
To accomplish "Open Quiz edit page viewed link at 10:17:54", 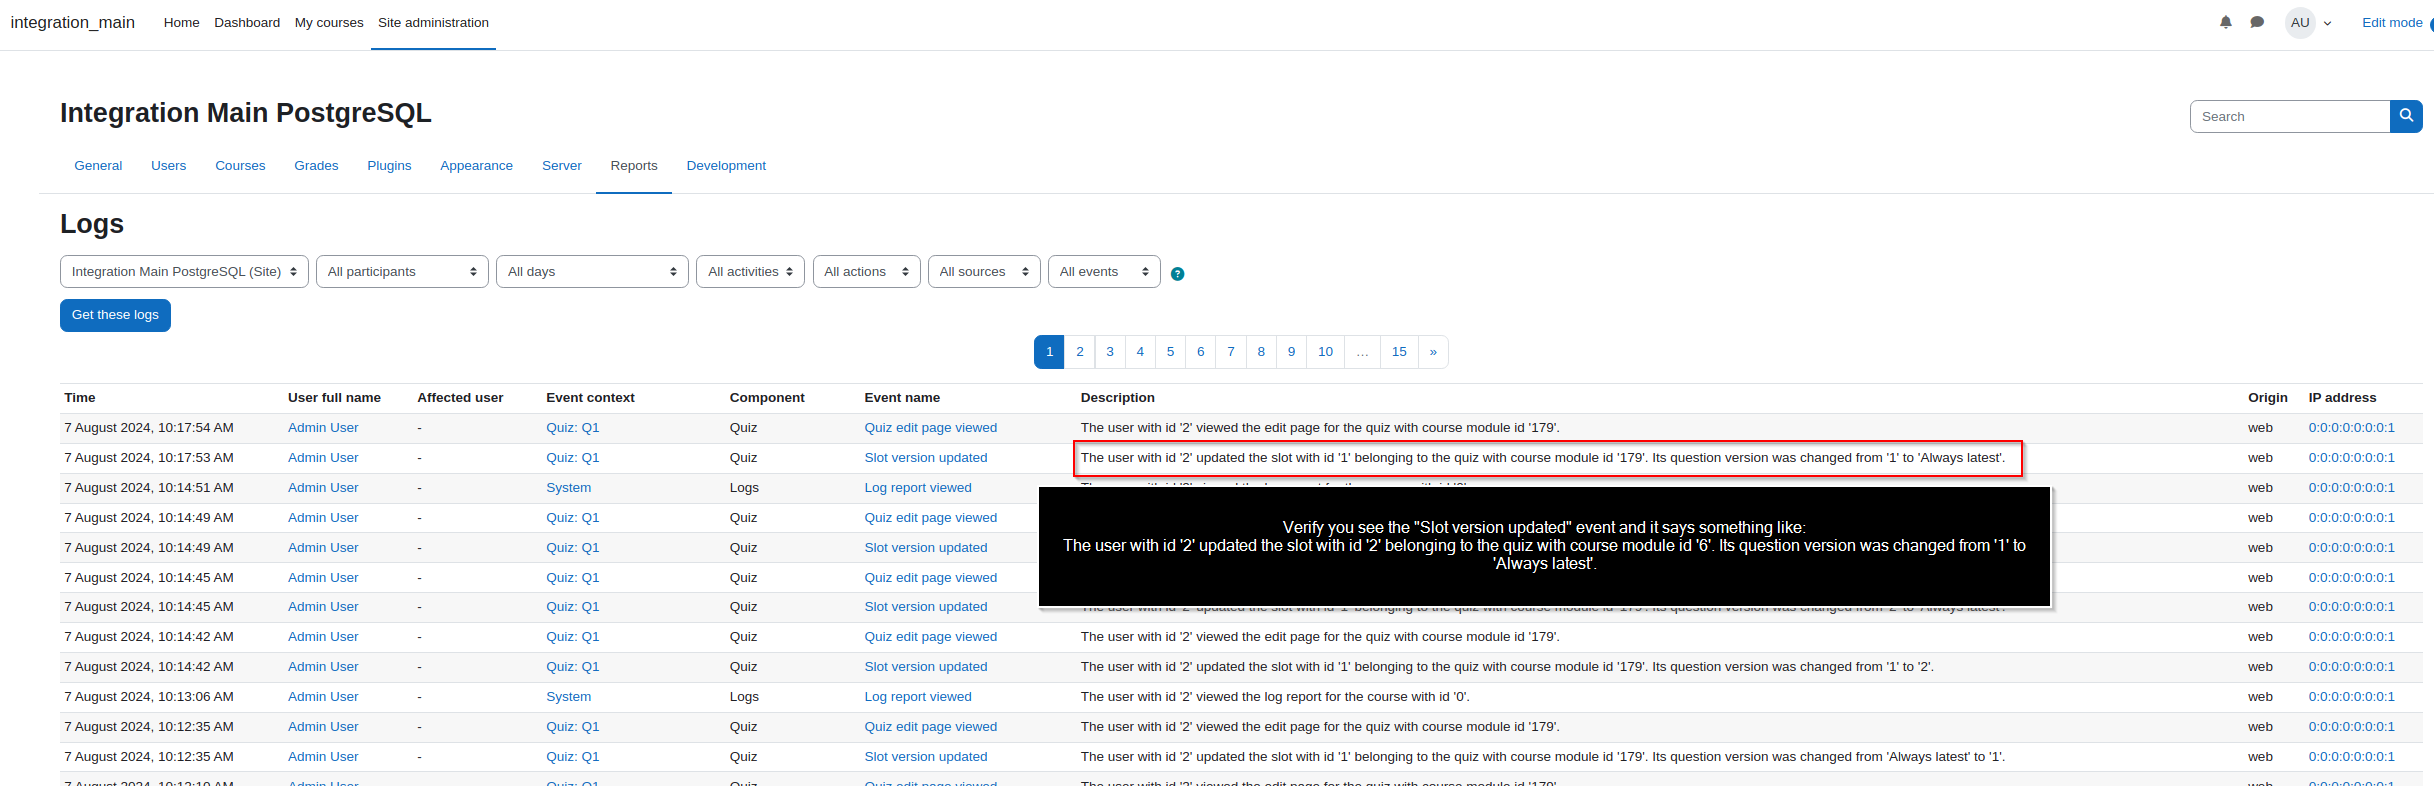I will point(931,428).
